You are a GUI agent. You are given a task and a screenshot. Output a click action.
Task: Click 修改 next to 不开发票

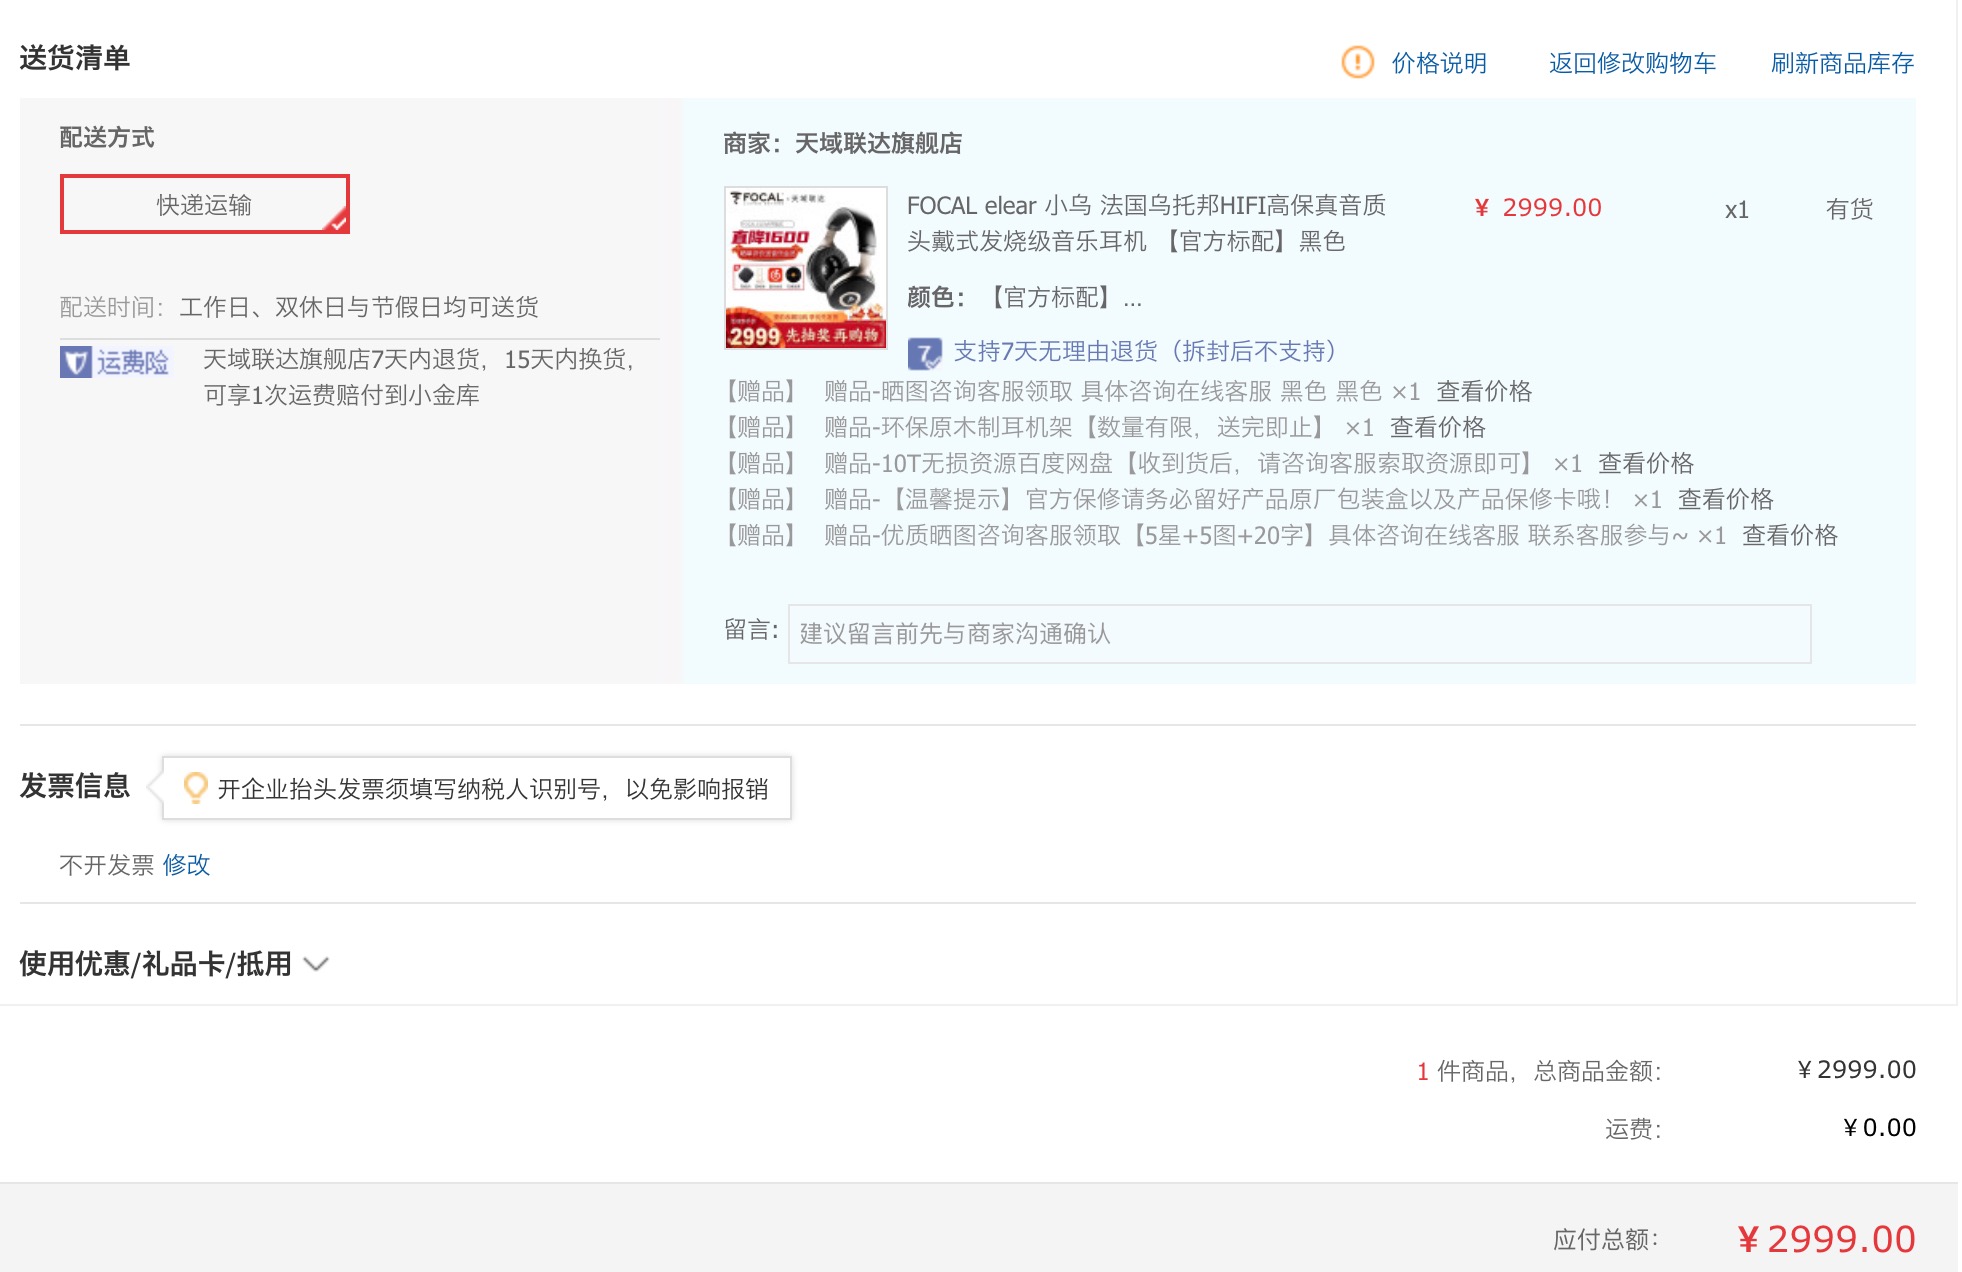coord(186,864)
